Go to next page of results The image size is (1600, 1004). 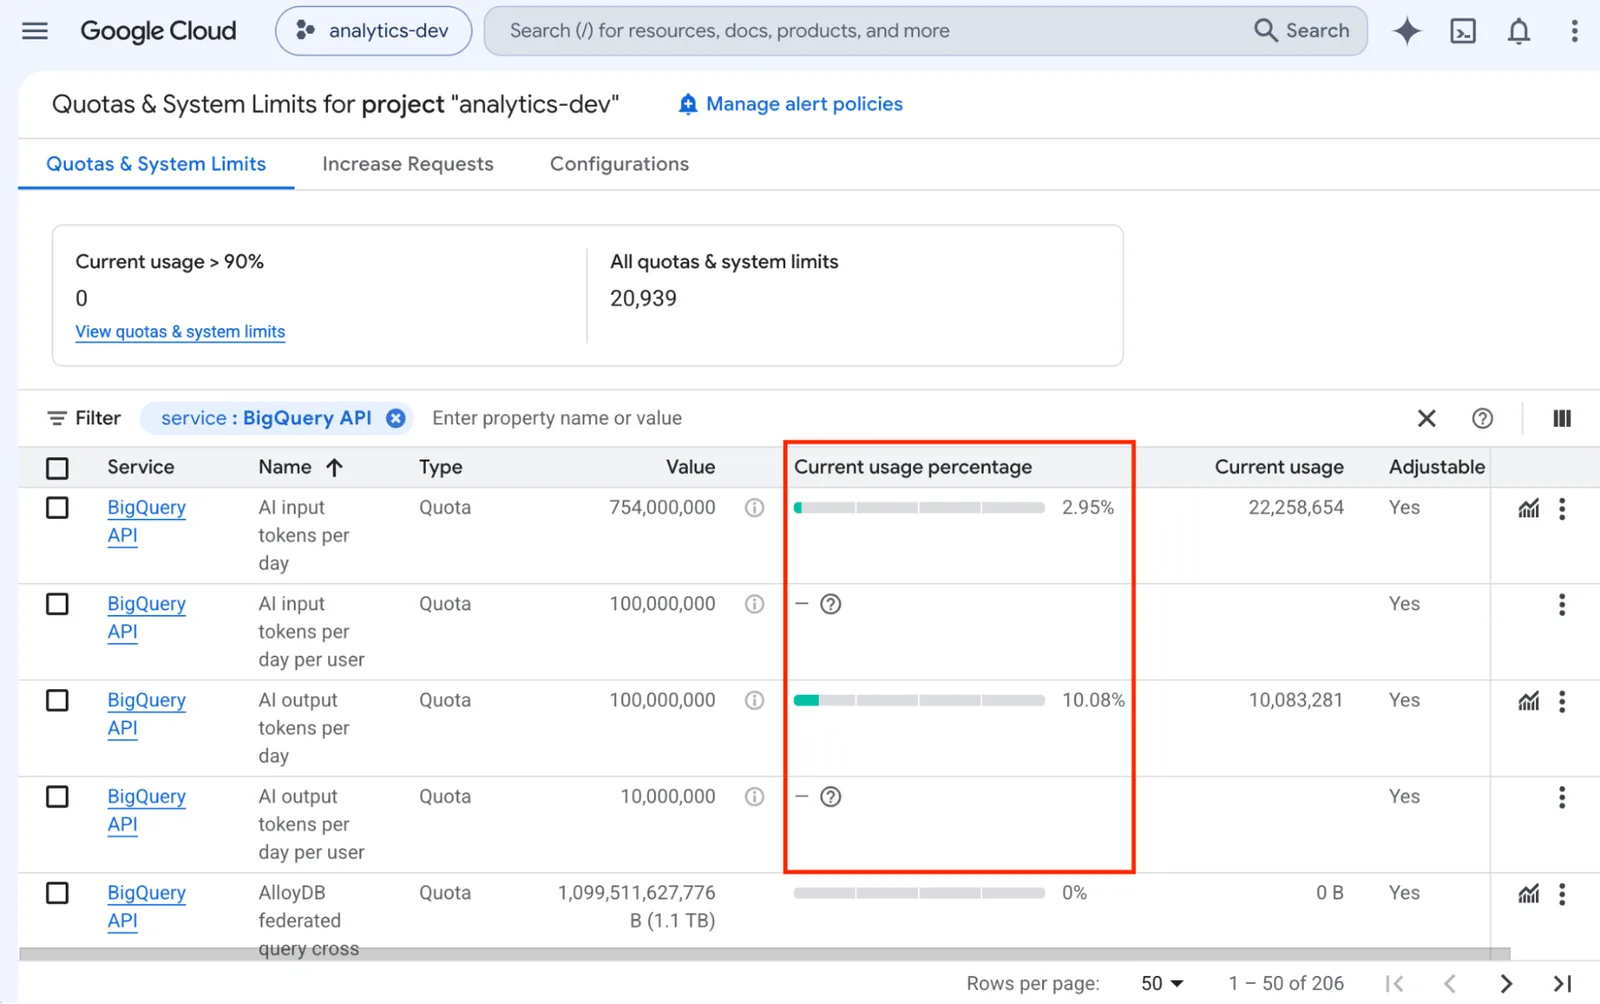tap(1506, 984)
